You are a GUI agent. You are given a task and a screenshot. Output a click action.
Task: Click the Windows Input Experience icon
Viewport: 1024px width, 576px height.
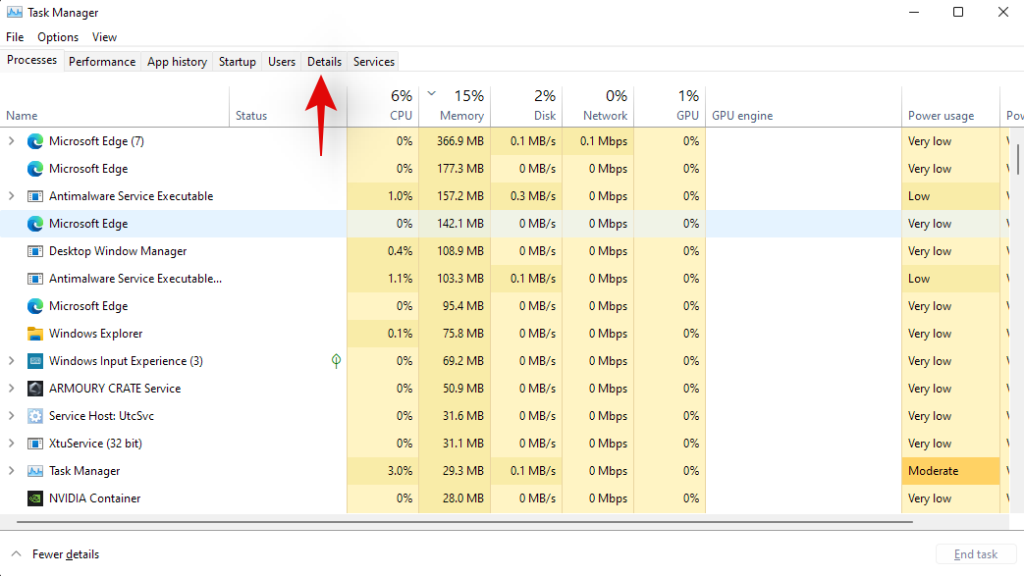pos(35,361)
